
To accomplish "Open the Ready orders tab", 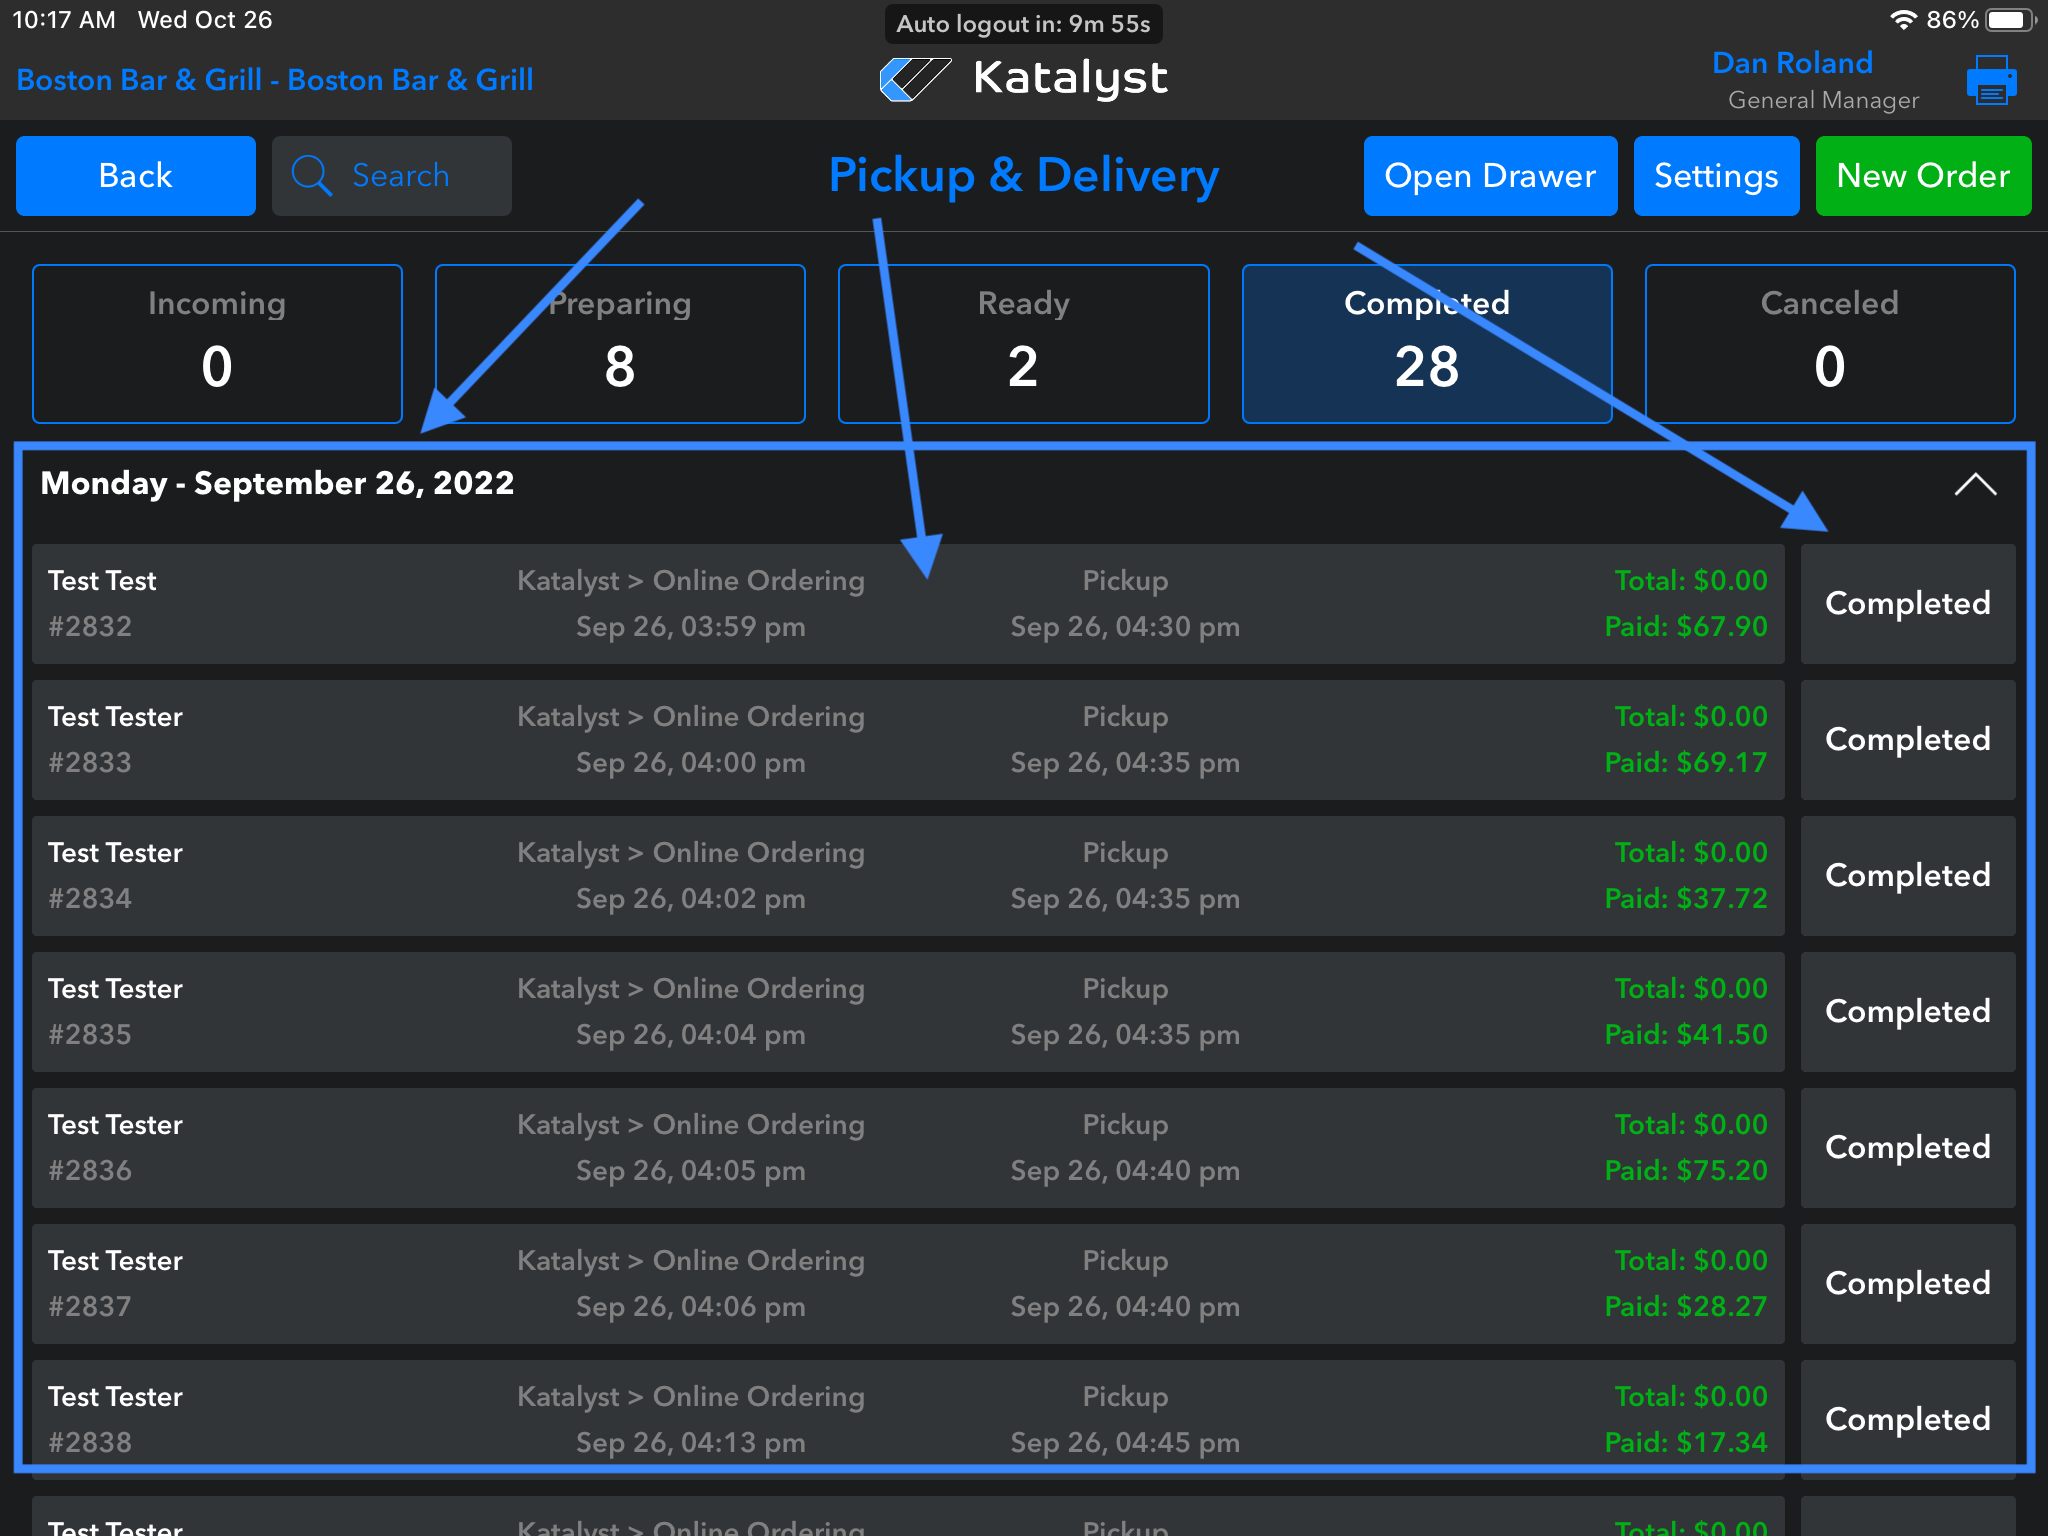I will (1023, 344).
